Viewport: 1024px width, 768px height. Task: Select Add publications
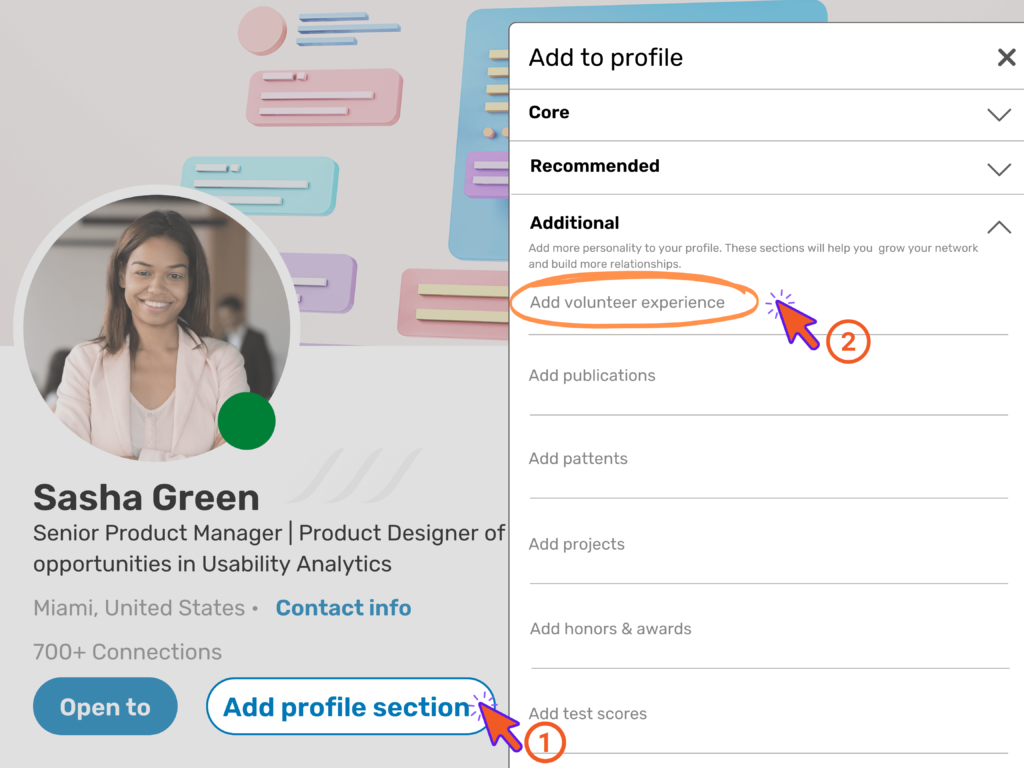[x=592, y=375]
